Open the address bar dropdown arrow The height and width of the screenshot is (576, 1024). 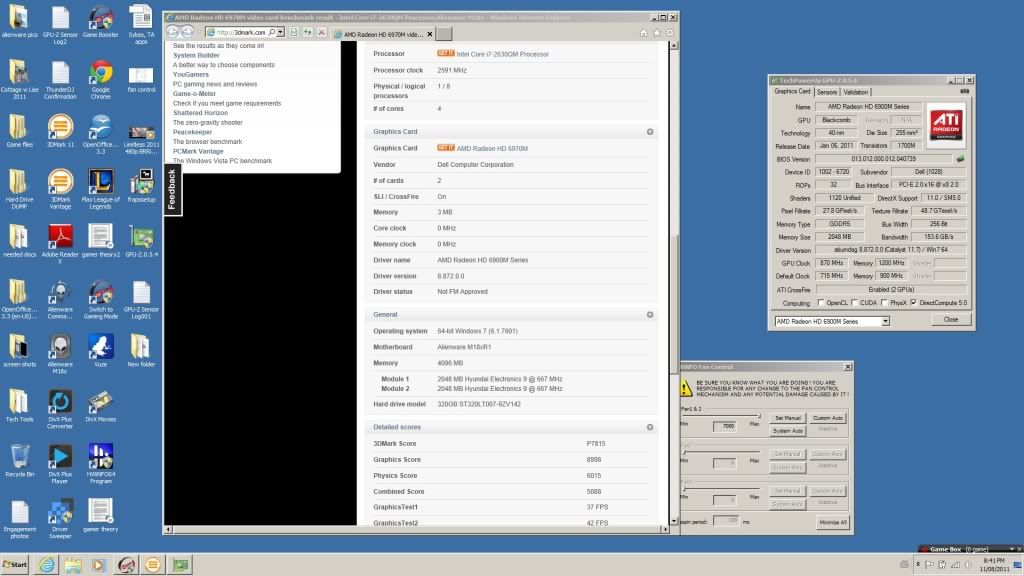coord(280,32)
